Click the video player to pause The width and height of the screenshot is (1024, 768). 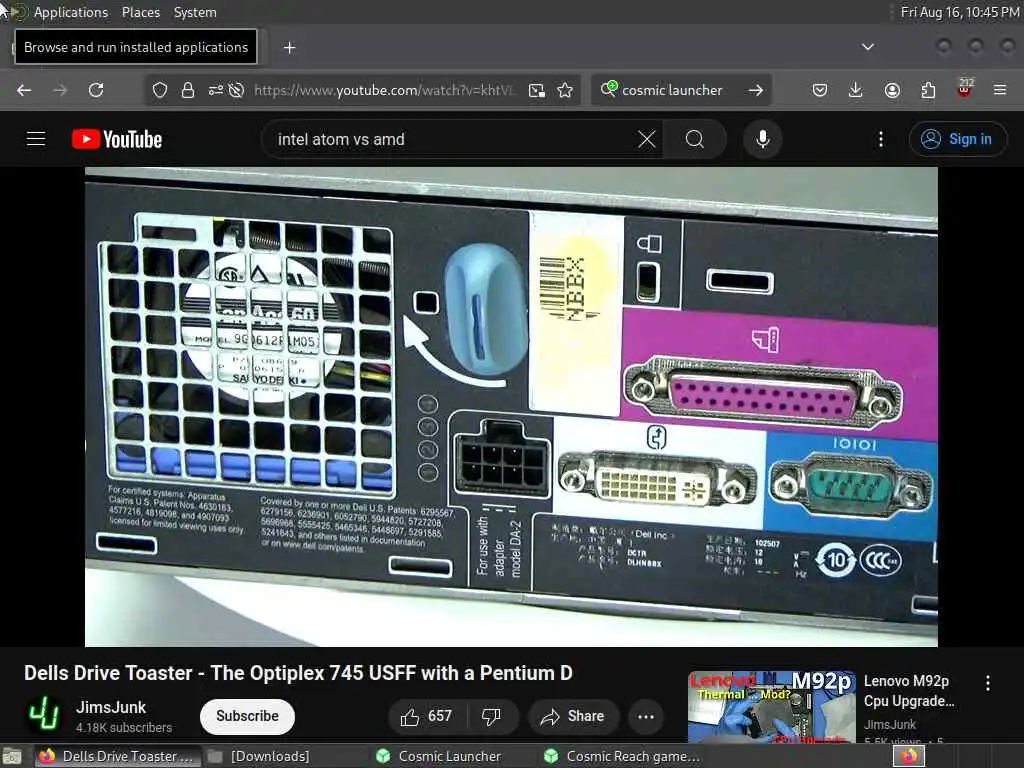511,407
